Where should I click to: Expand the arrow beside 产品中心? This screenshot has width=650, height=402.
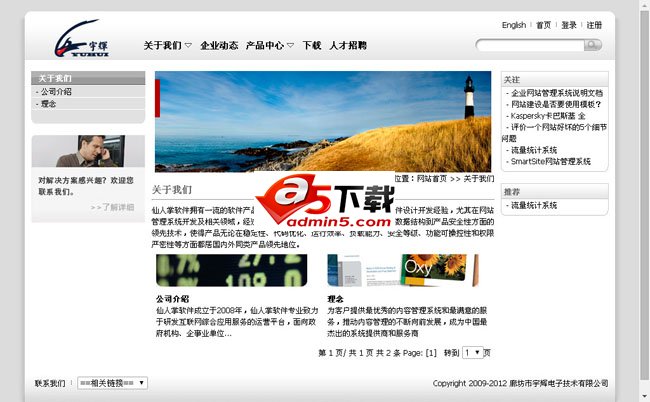290,45
